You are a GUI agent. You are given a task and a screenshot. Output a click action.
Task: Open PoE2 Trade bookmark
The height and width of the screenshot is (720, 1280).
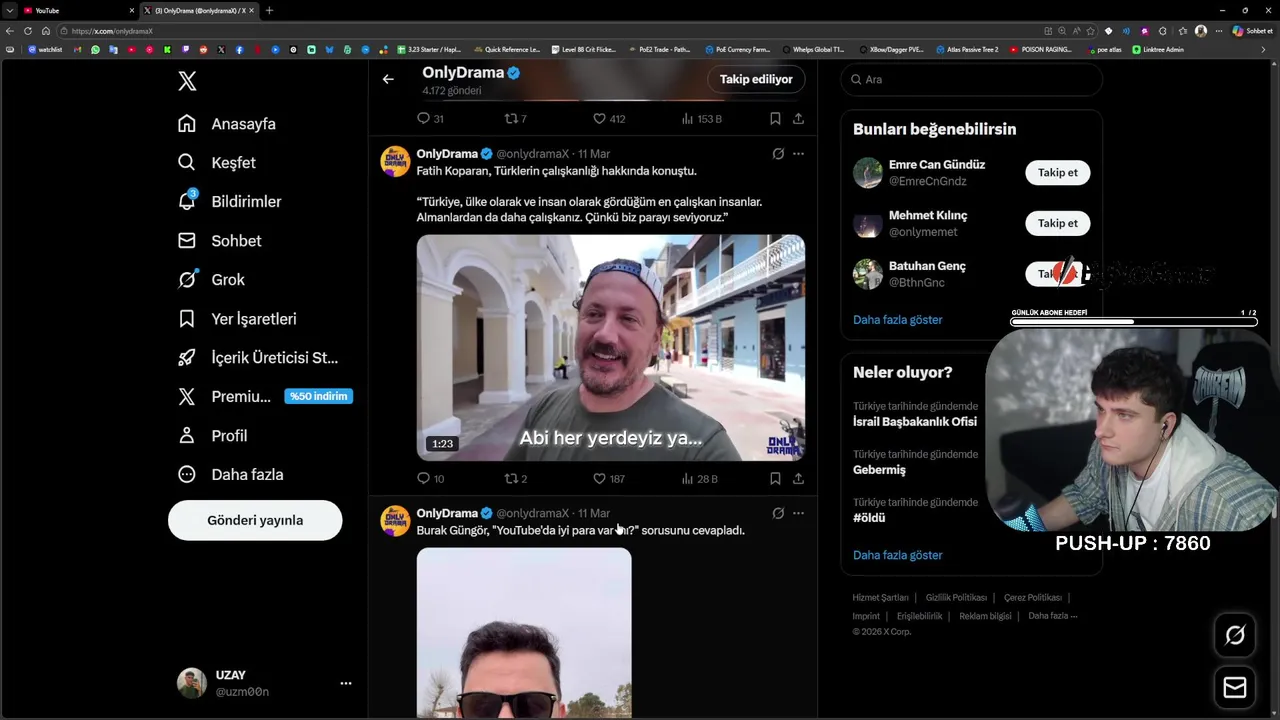tap(660, 49)
